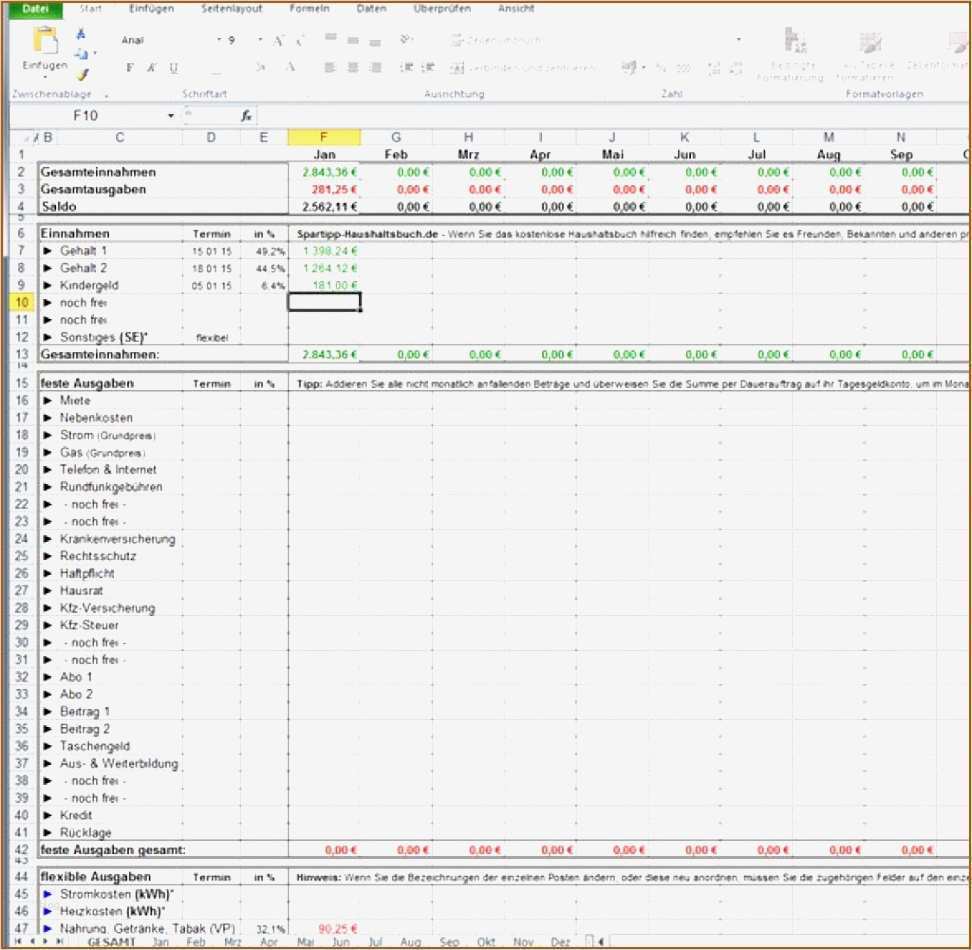The image size is (972, 950).
Task: Open the Jan sheet tab
Action: [161, 942]
